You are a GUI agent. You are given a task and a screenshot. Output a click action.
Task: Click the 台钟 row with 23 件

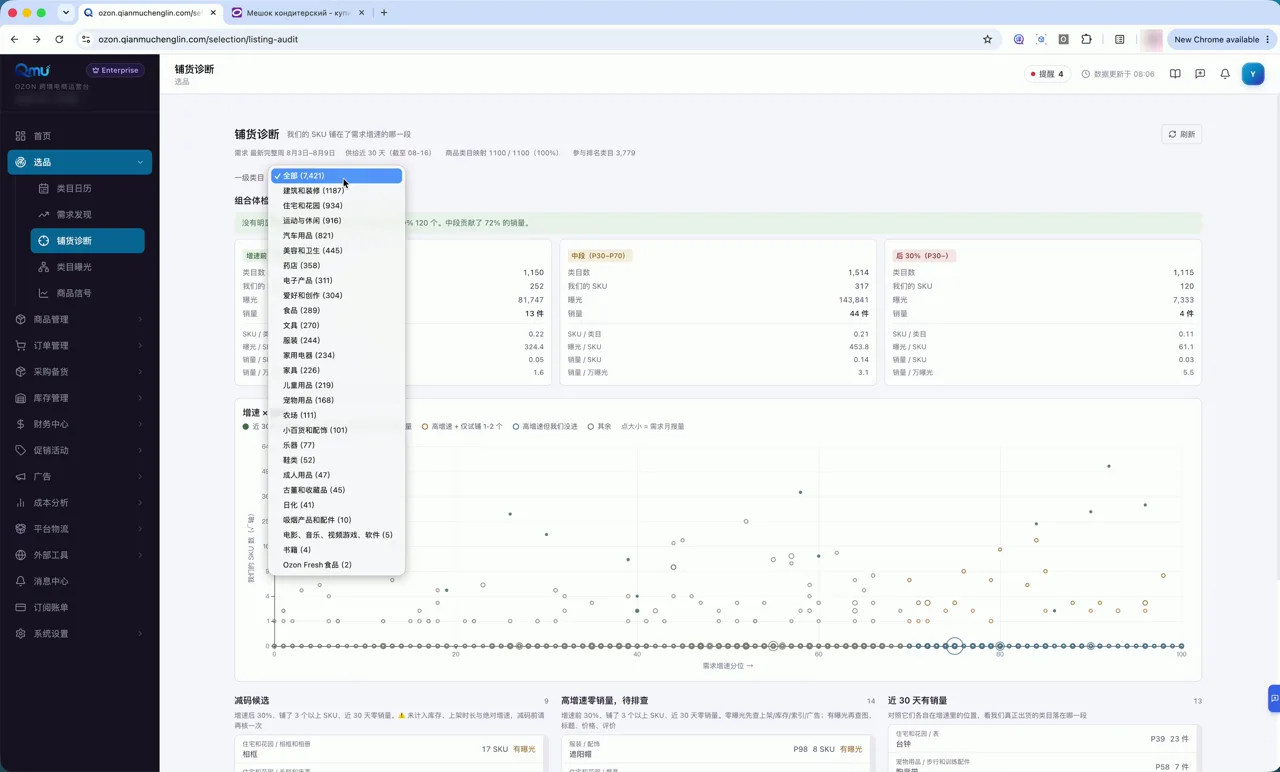(1043, 739)
